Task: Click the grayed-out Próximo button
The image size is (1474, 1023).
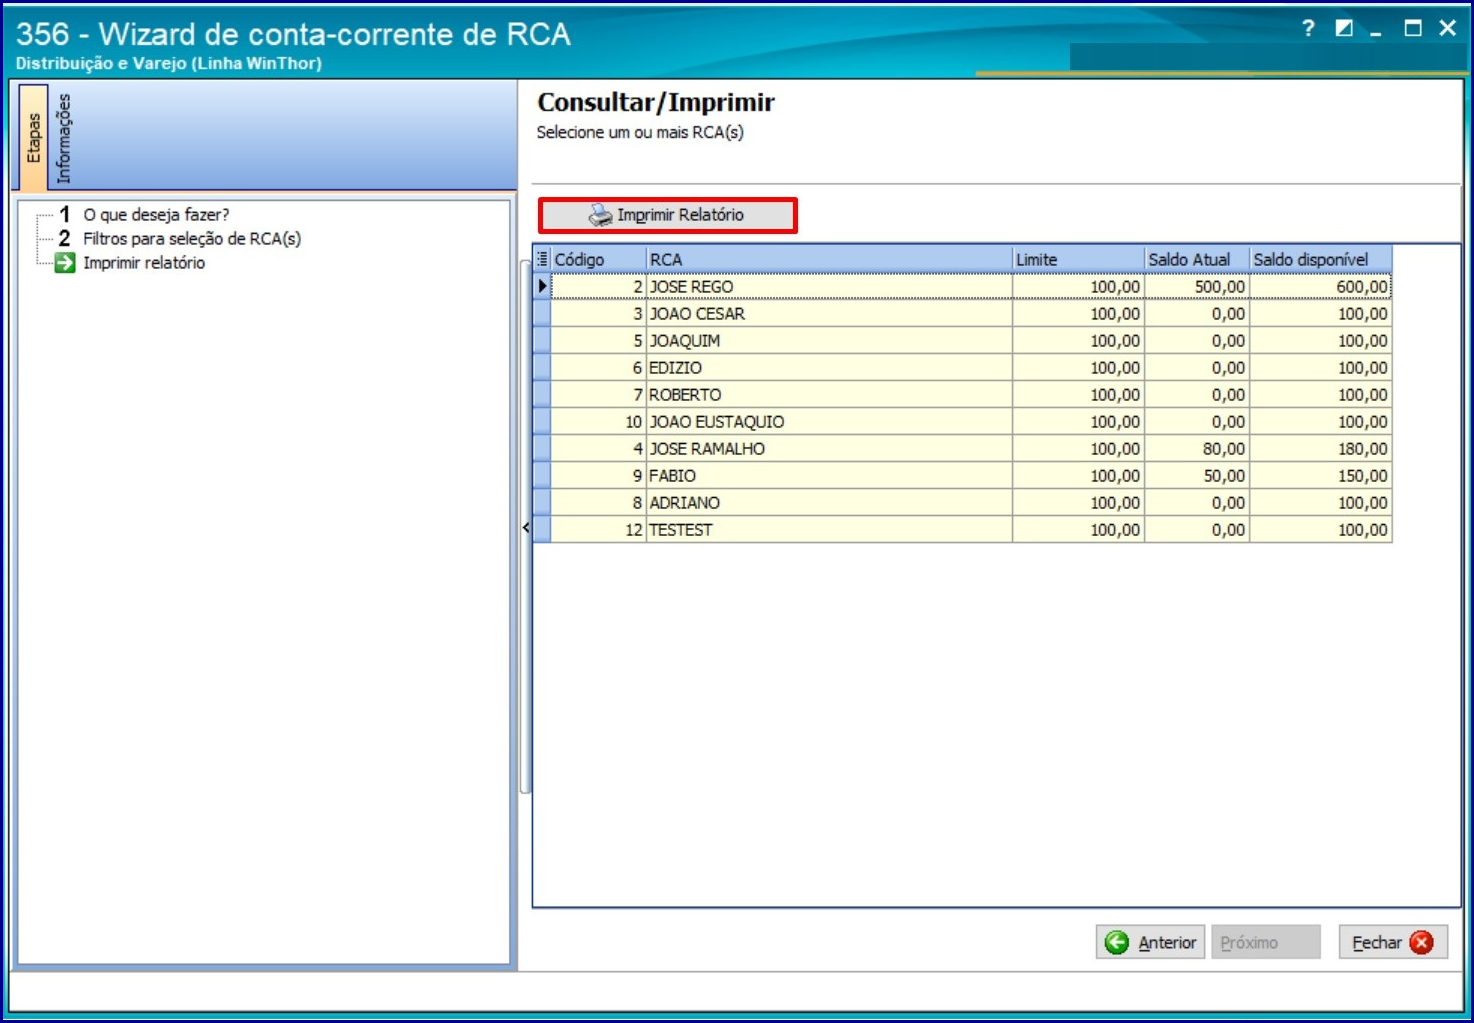Action: point(1266,942)
